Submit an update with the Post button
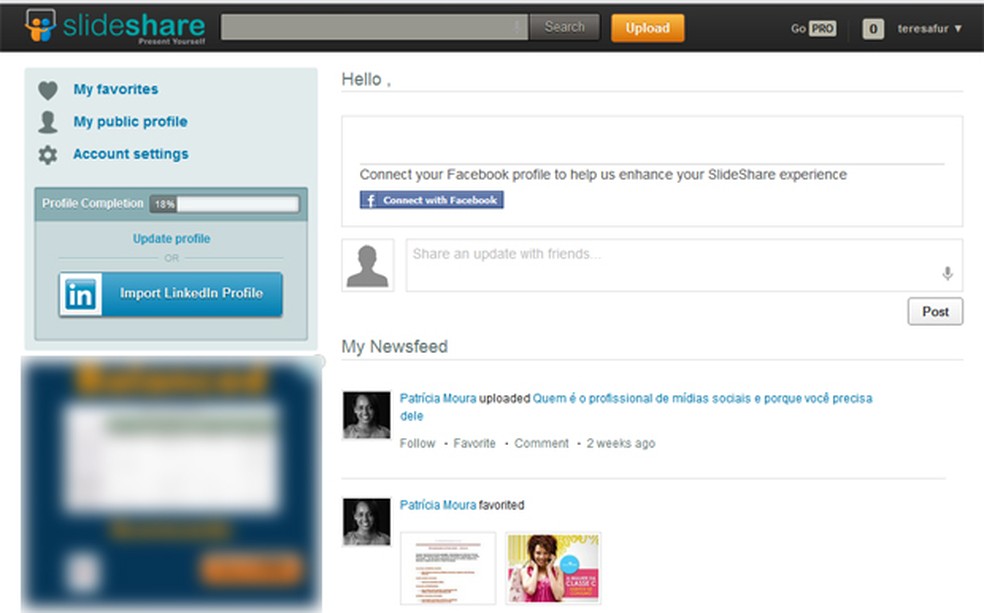This screenshot has width=984, height=613. (x=934, y=311)
